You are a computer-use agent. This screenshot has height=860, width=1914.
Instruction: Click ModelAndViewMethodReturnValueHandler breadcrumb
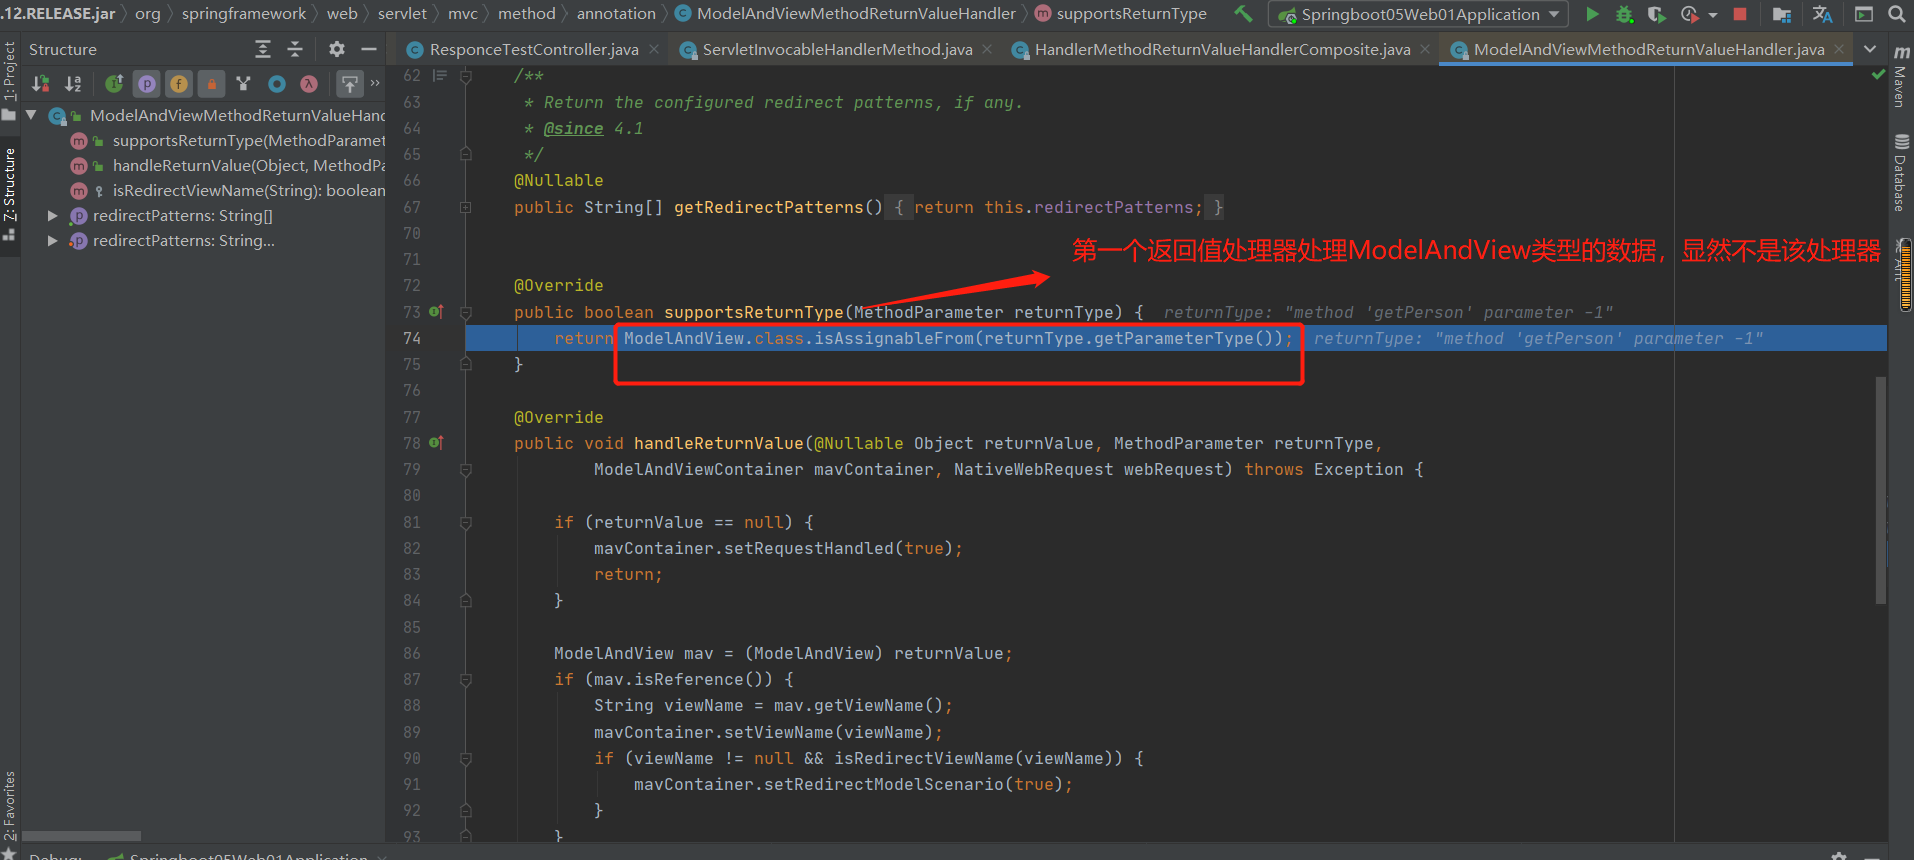(x=846, y=14)
